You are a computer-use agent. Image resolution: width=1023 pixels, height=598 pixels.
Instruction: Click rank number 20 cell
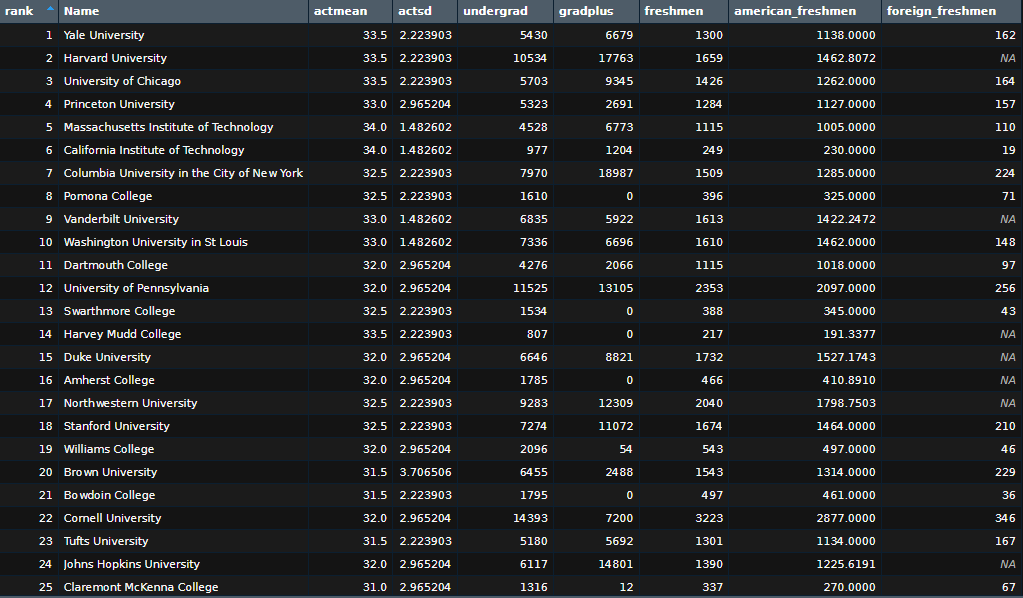tap(45, 472)
